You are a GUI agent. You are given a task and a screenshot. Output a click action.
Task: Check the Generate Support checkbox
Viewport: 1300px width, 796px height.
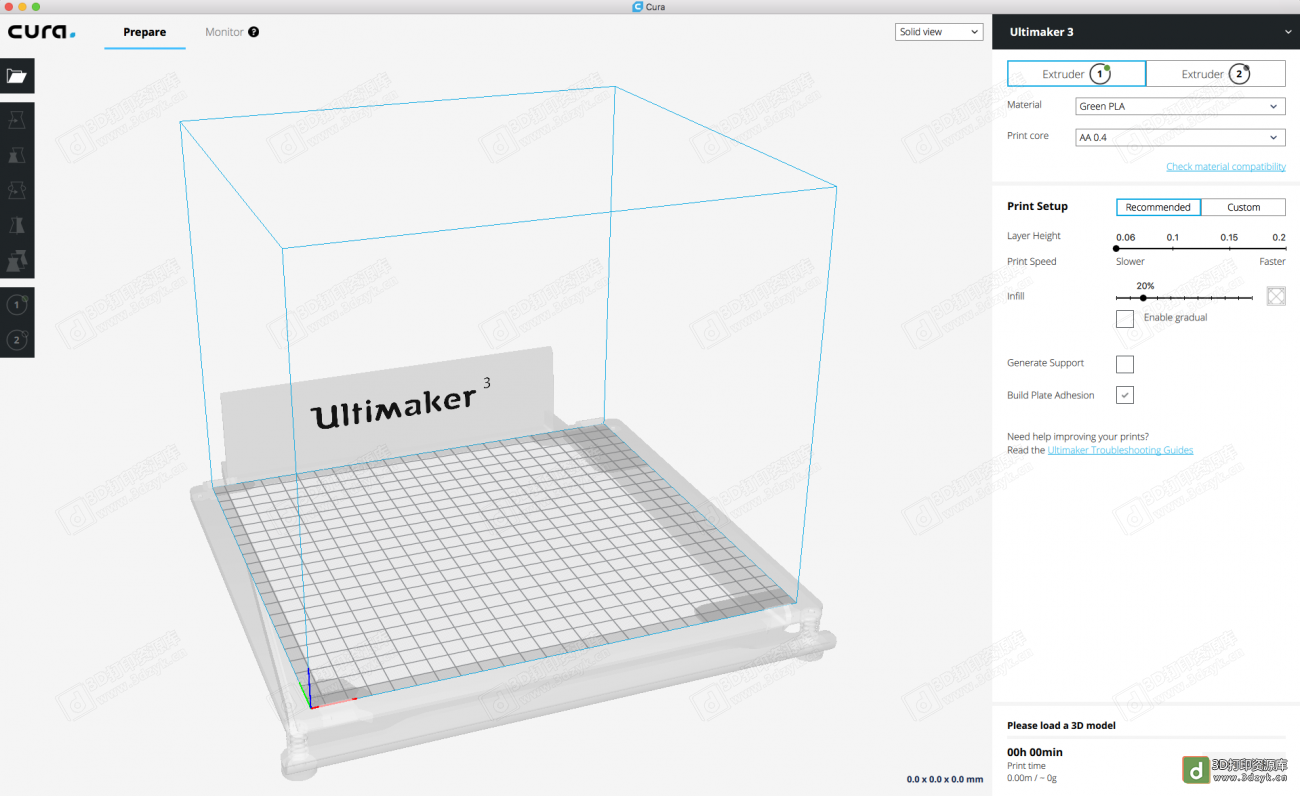tap(1125, 364)
